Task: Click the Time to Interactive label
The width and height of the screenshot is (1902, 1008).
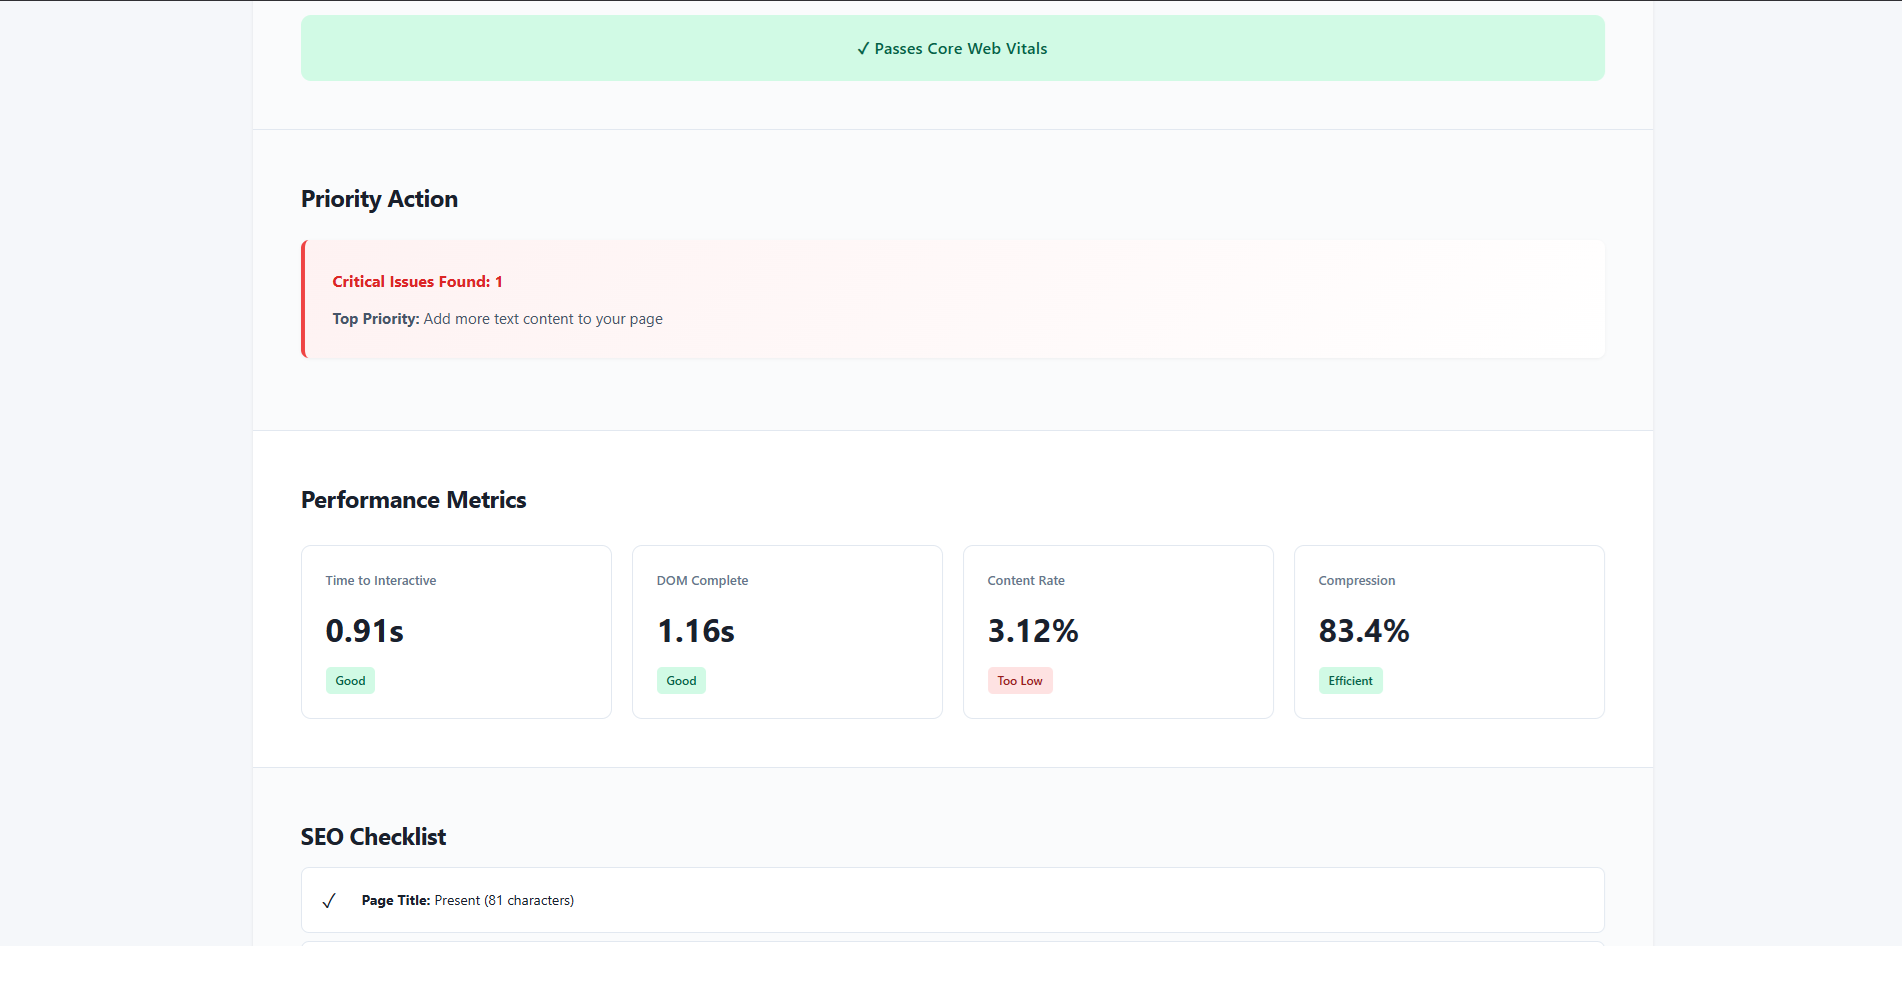Action: click(x=380, y=581)
